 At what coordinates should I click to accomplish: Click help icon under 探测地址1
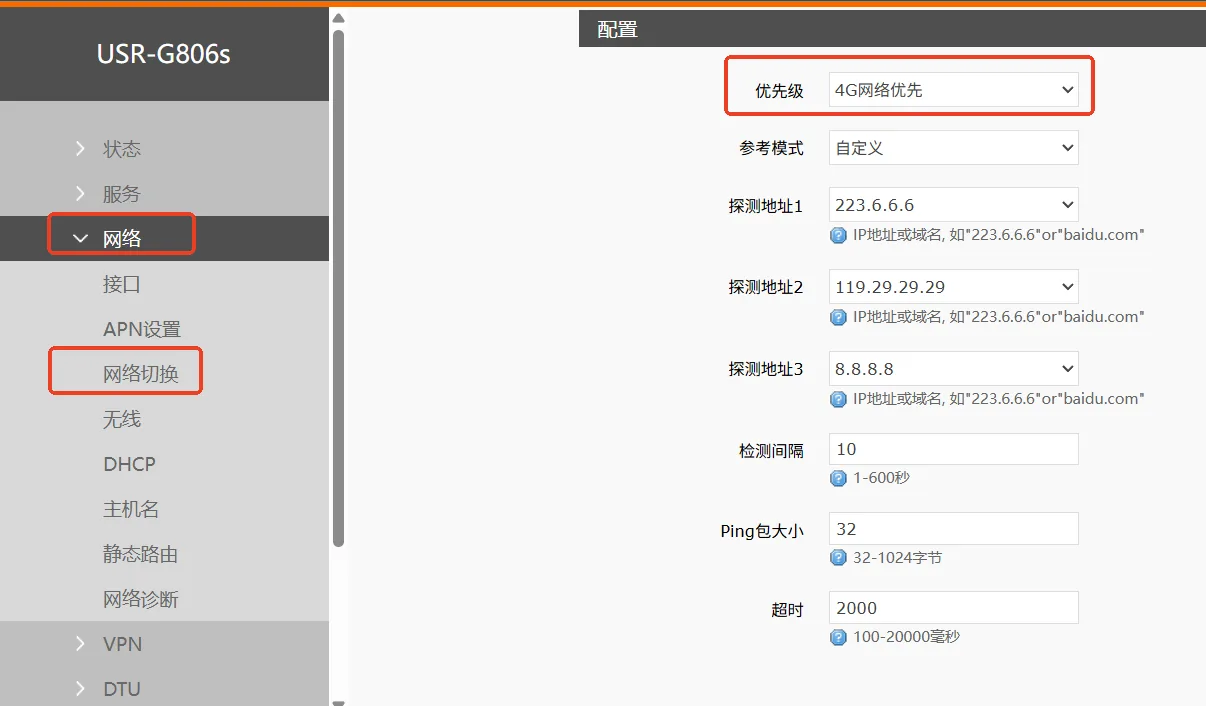[839, 236]
